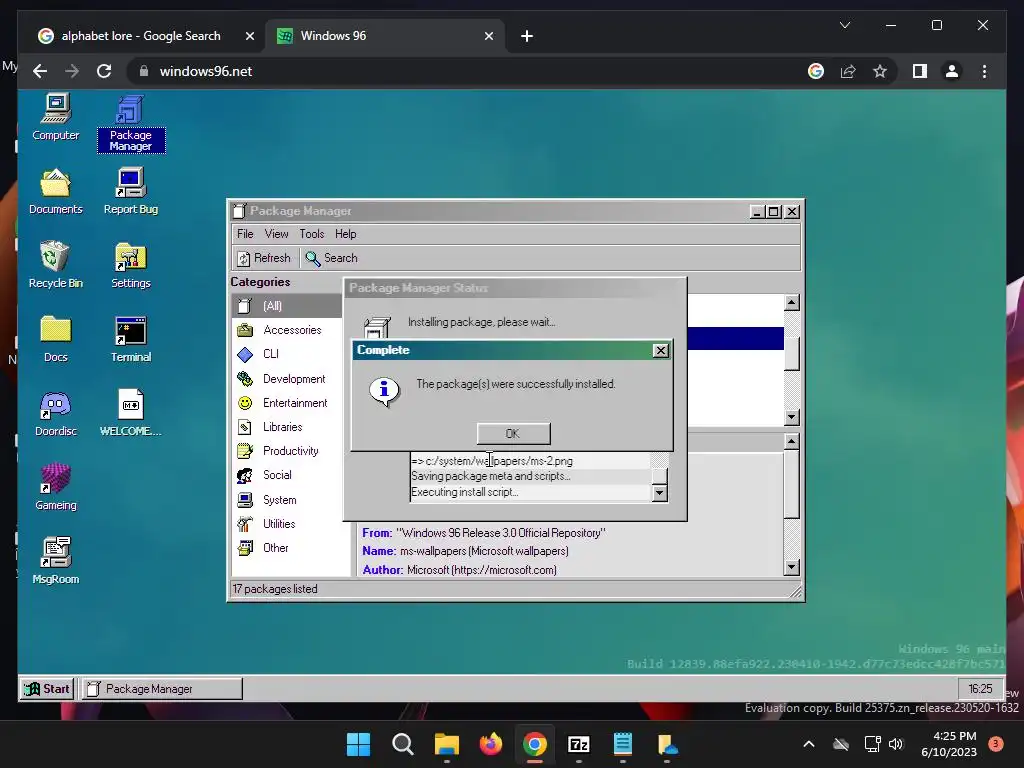Click OK in the Complete dialog

[x=513, y=434]
